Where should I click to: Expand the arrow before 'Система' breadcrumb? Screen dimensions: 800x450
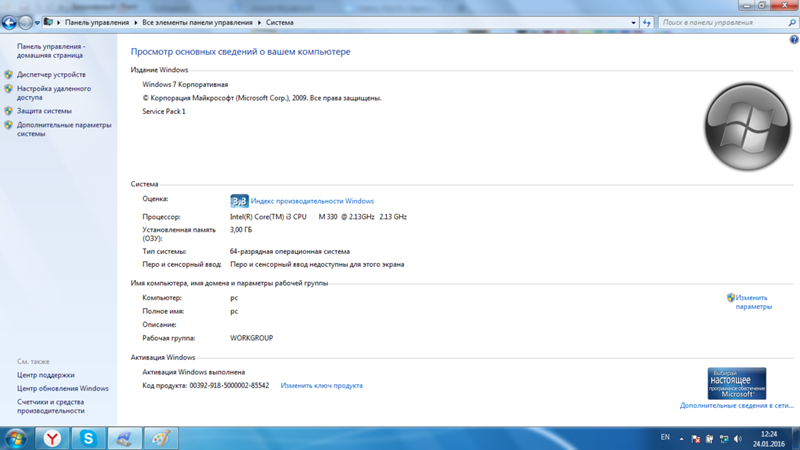[x=259, y=22]
